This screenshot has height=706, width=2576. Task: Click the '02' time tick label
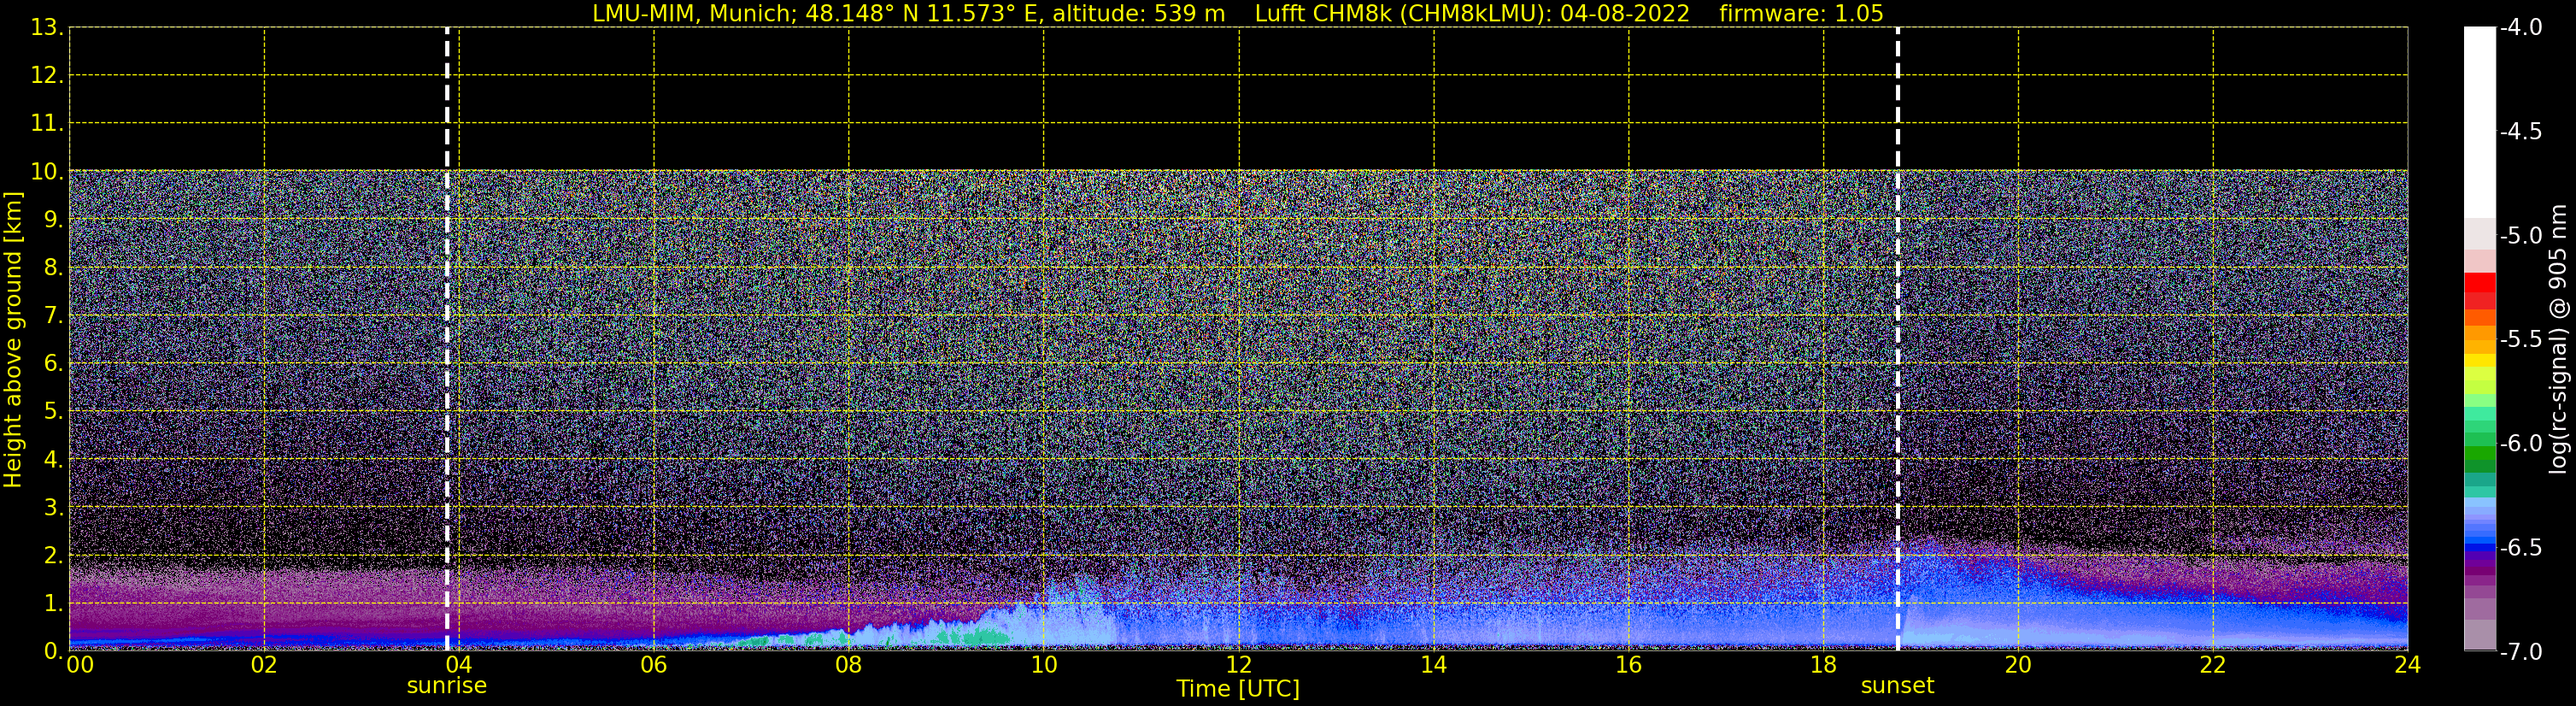264,665
